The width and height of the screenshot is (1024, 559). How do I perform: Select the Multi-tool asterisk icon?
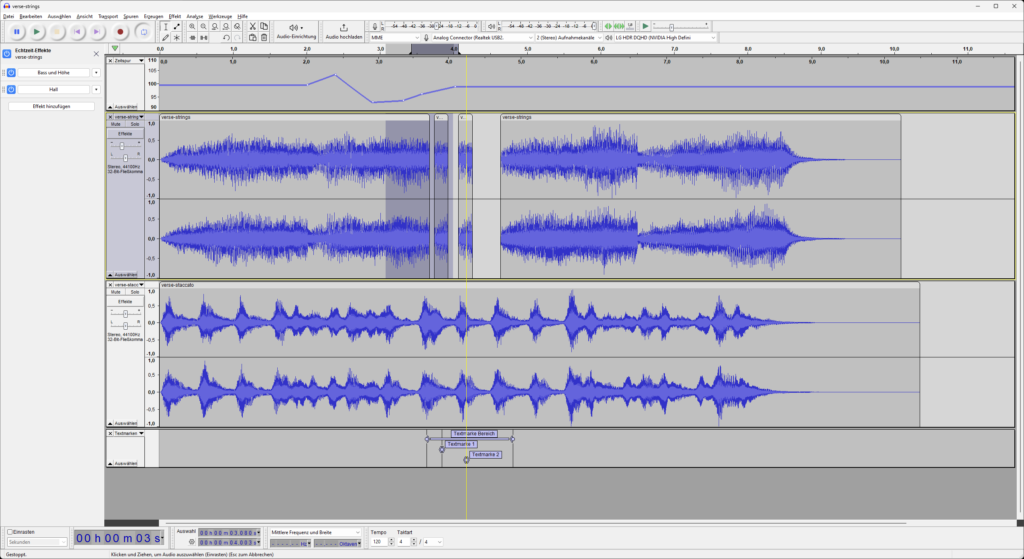[176, 38]
